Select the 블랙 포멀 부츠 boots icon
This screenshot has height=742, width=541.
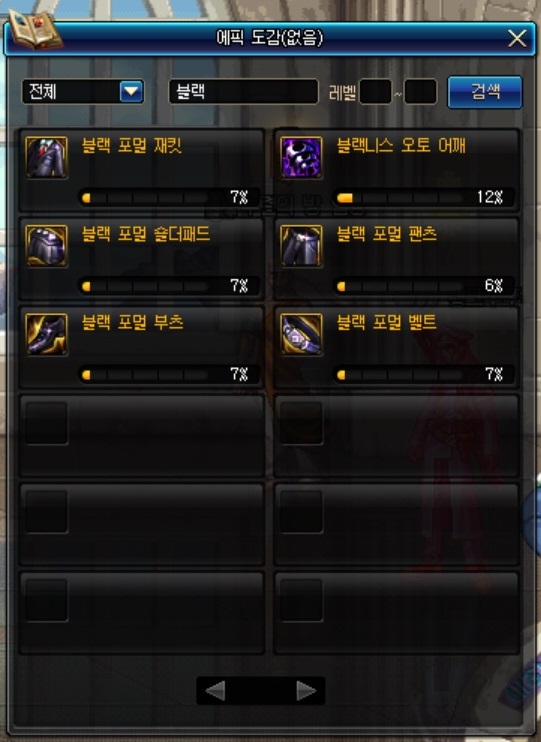coord(46,334)
